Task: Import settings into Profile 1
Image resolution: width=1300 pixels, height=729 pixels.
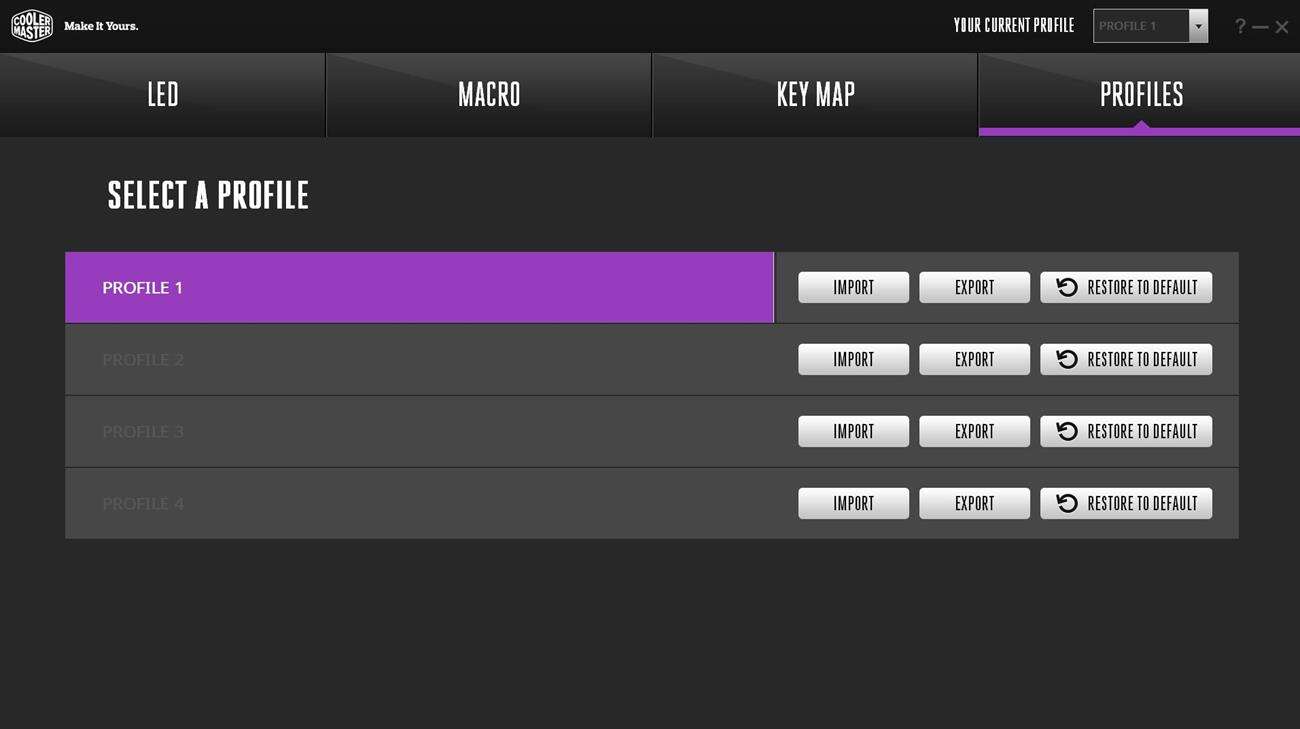Action: (x=853, y=288)
